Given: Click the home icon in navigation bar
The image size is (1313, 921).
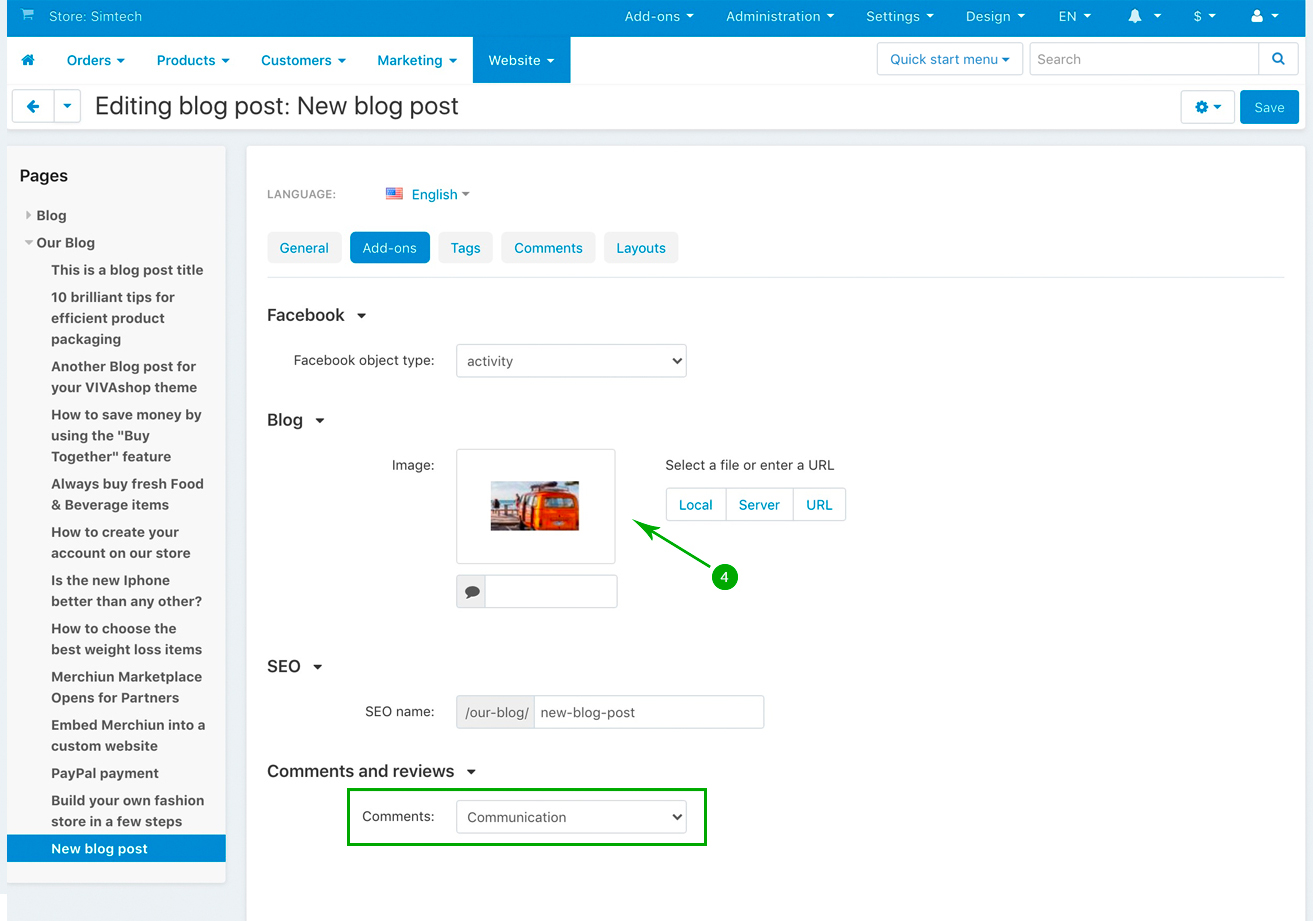Looking at the screenshot, I should (x=28, y=60).
